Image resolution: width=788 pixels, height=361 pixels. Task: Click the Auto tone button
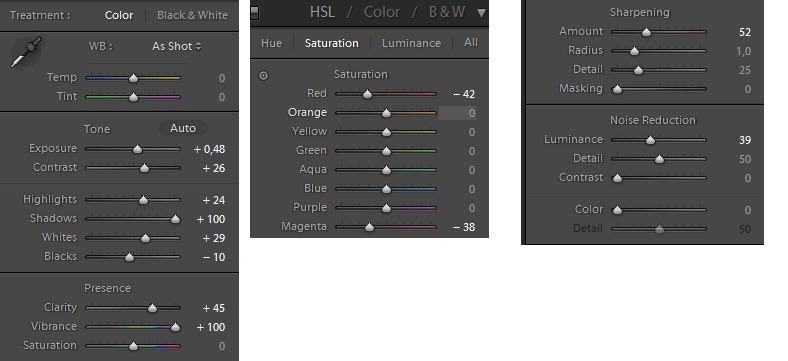click(183, 128)
